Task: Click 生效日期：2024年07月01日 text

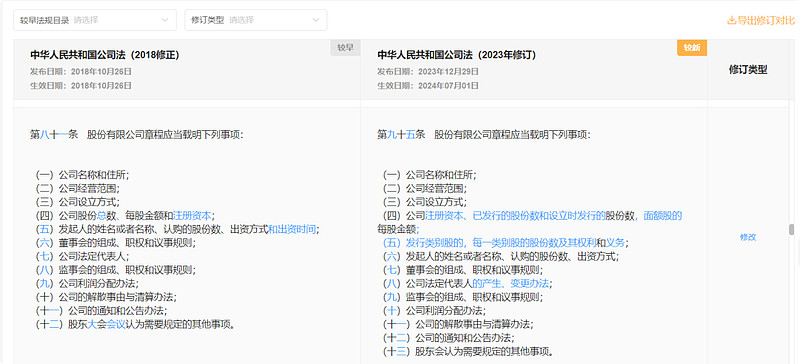Action: pyautogui.click(x=428, y=85)
